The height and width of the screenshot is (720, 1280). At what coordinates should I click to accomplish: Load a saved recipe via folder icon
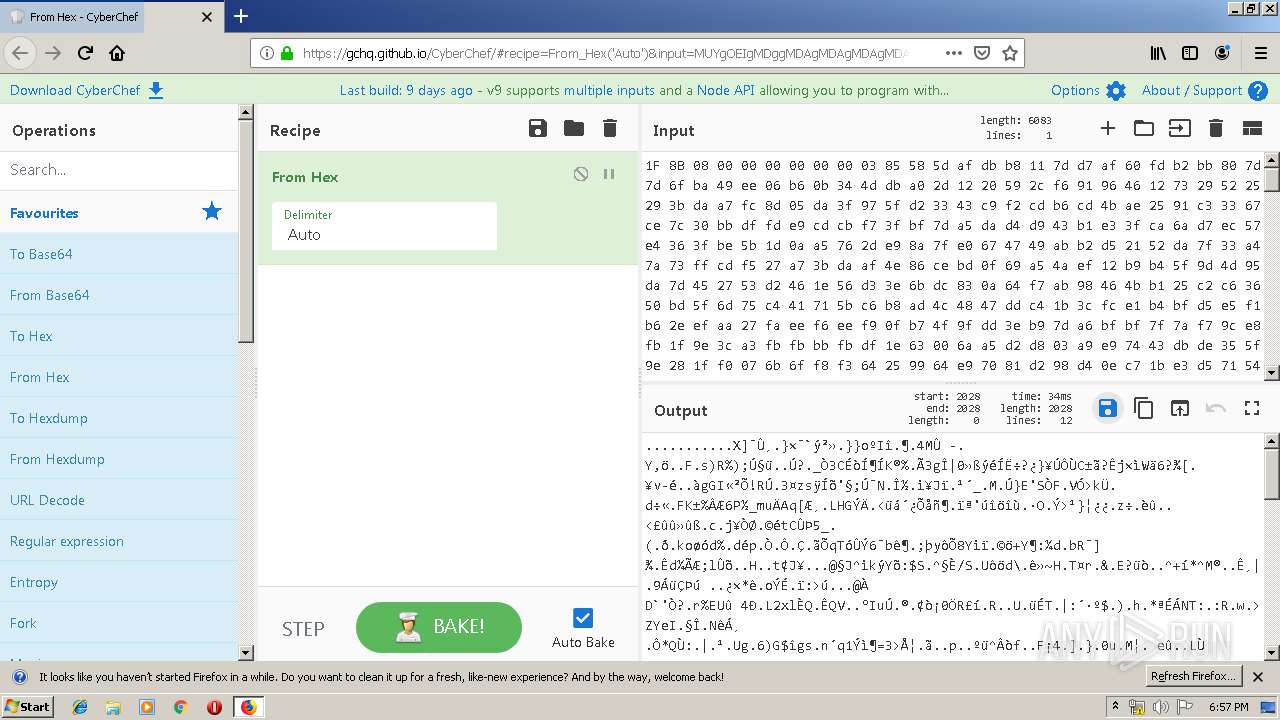(574, 128)
